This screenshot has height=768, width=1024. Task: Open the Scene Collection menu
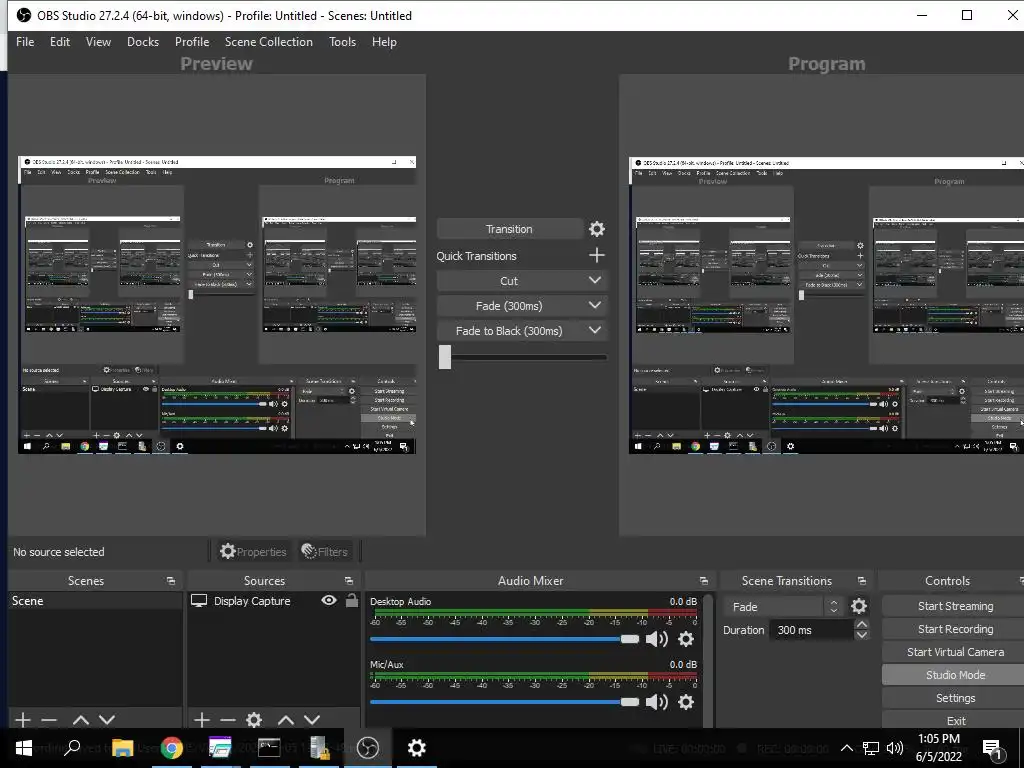click(x=268, y=42)
